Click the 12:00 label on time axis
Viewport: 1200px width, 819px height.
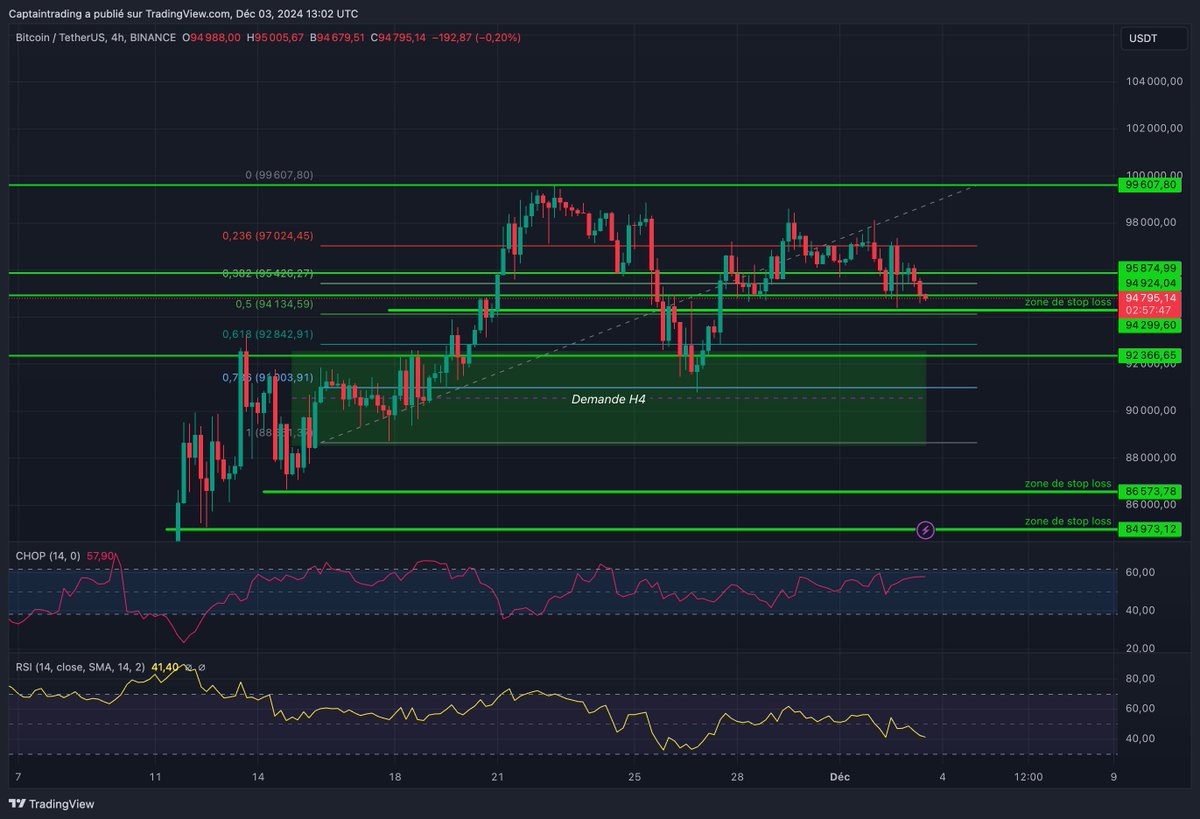tap(1028, 776)
